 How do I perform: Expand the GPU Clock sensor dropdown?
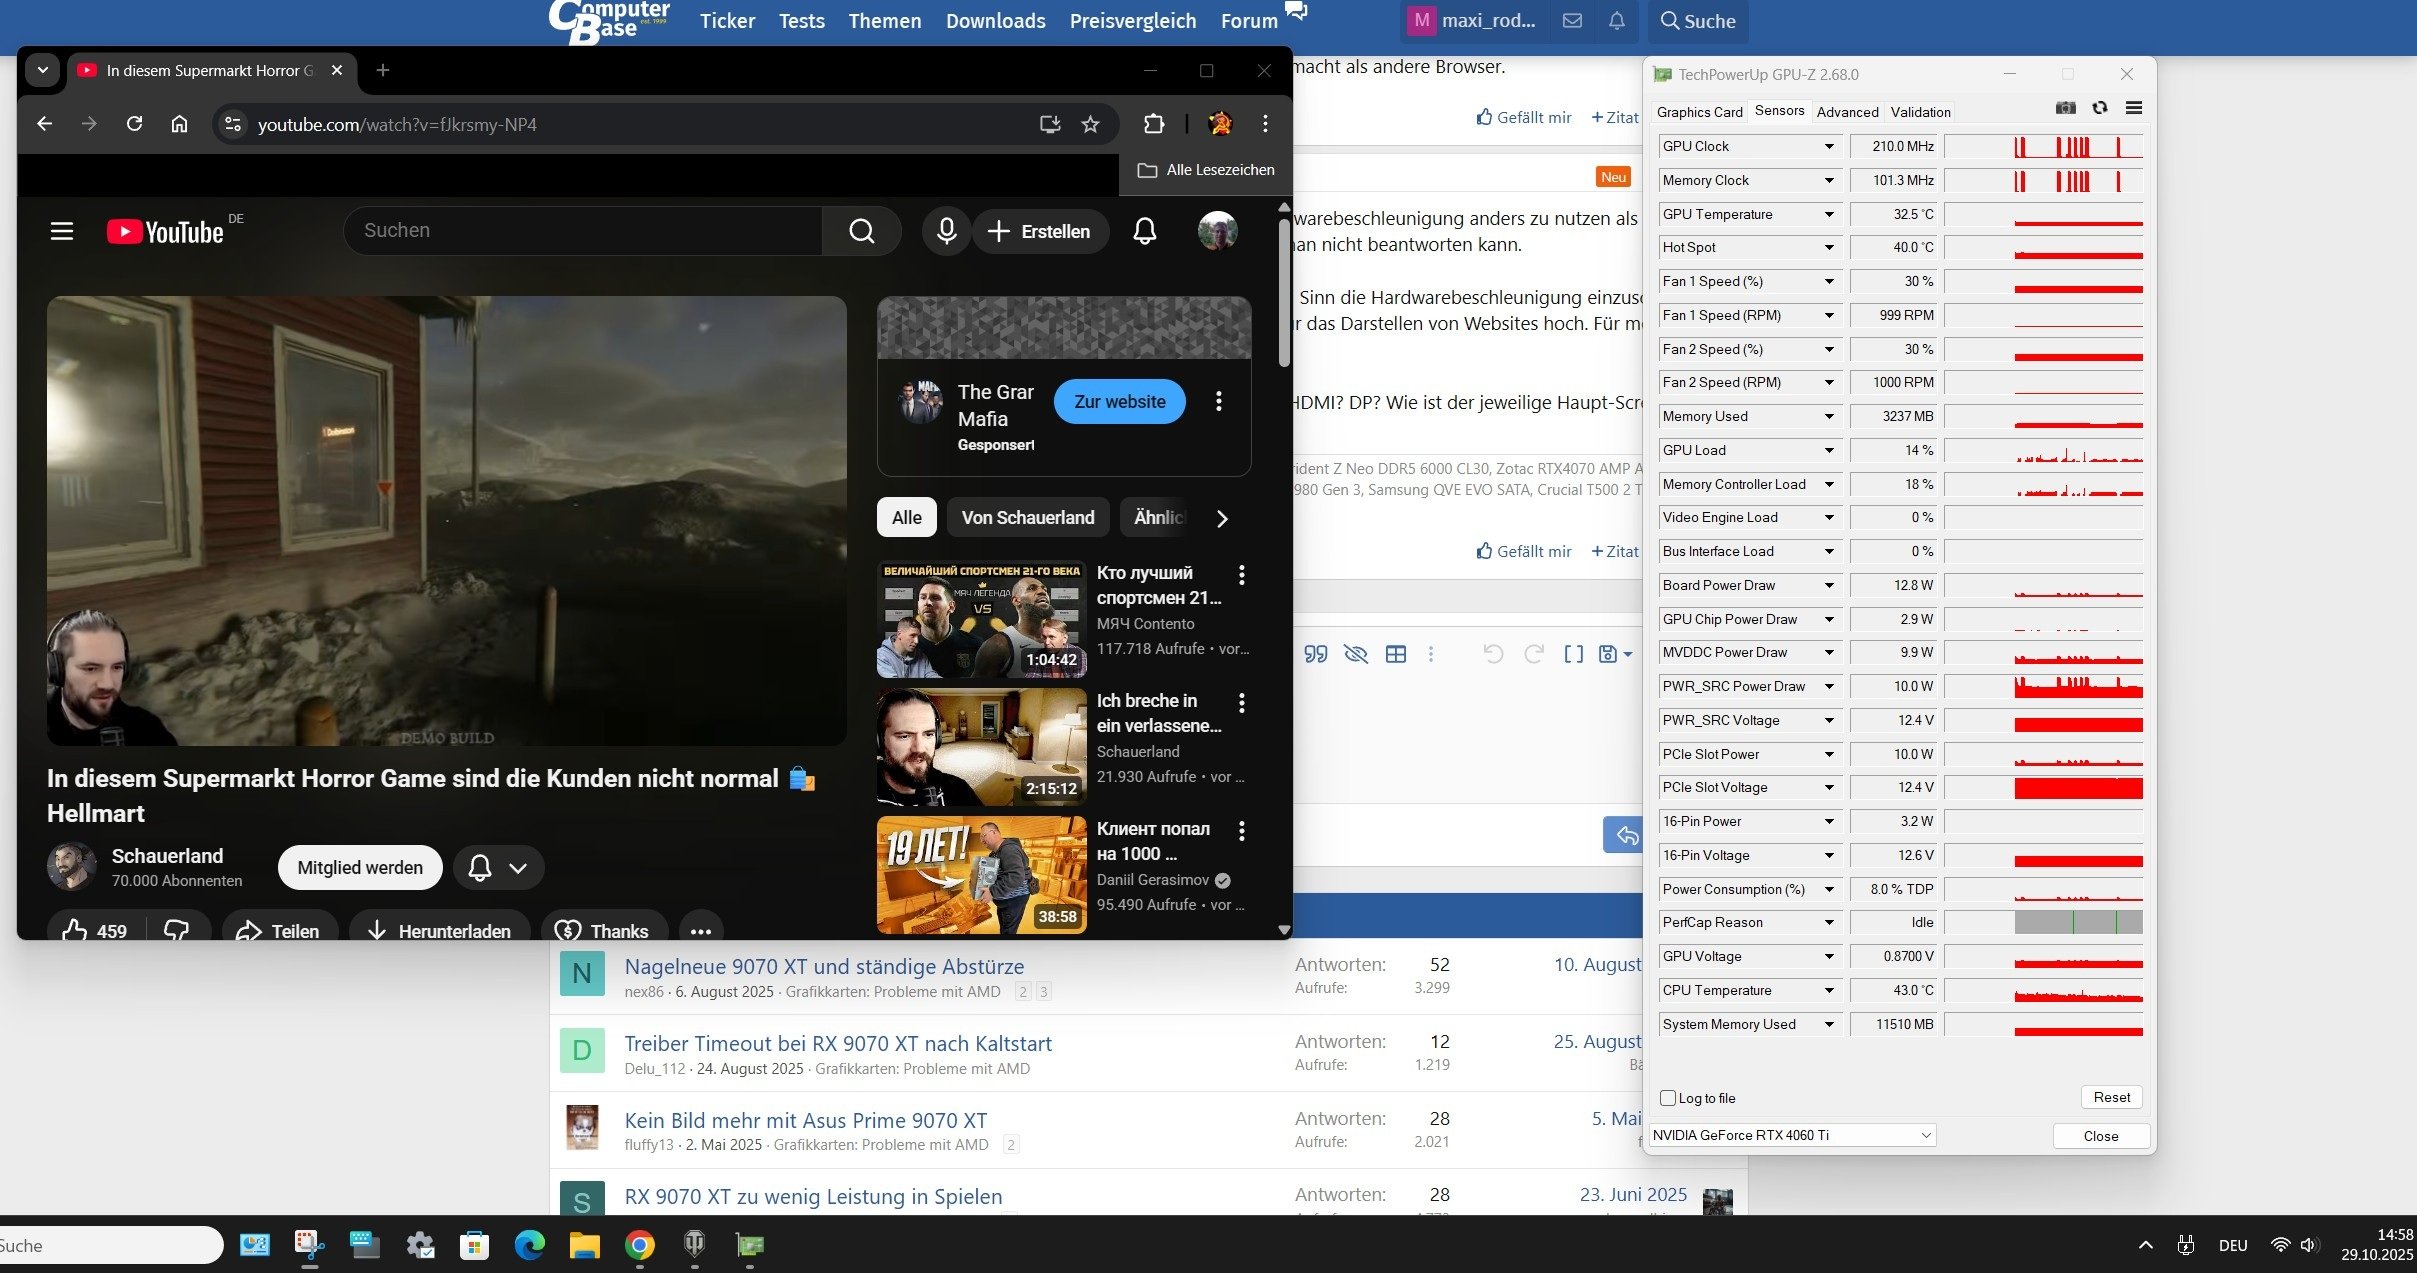(x=1828, y=146)
